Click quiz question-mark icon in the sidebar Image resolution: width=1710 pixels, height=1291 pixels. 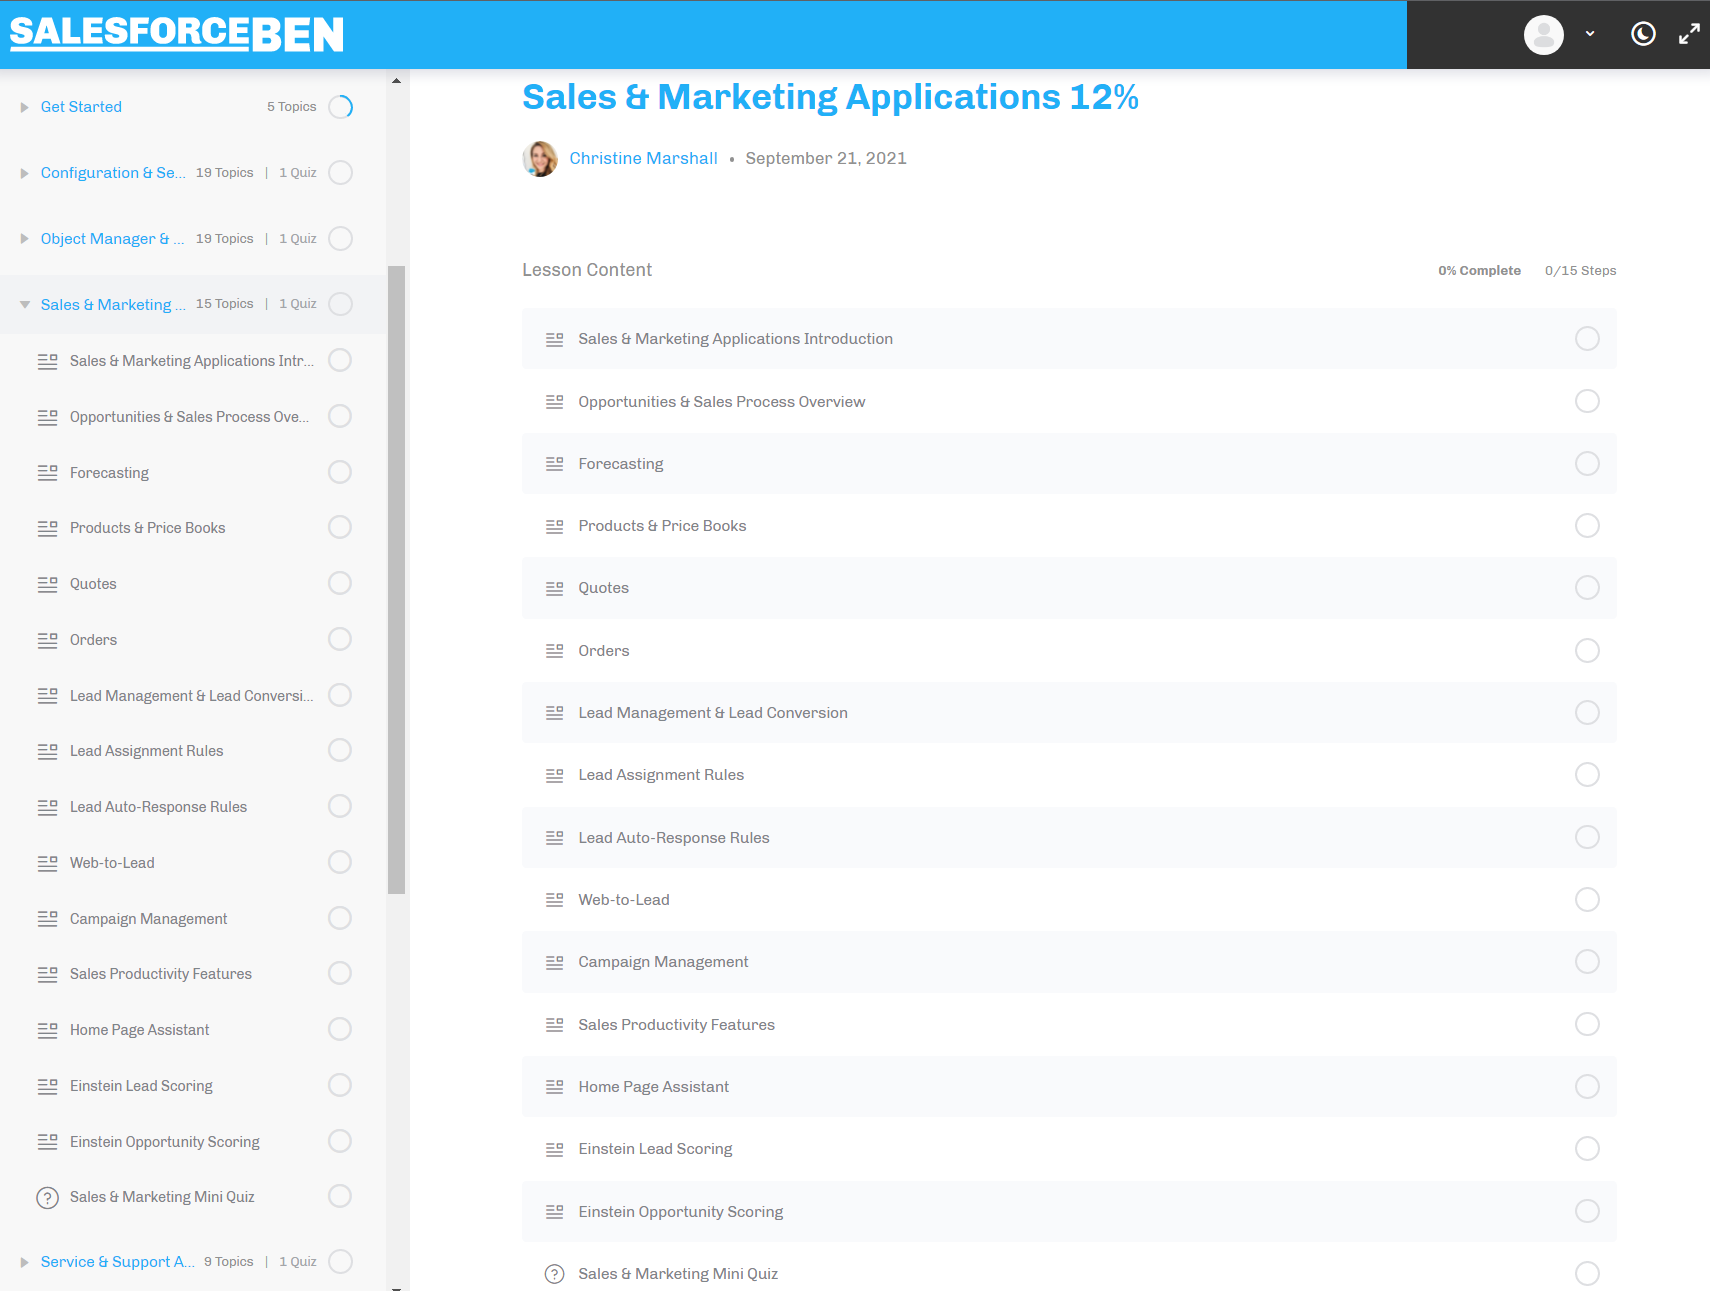click(47, 1197)
